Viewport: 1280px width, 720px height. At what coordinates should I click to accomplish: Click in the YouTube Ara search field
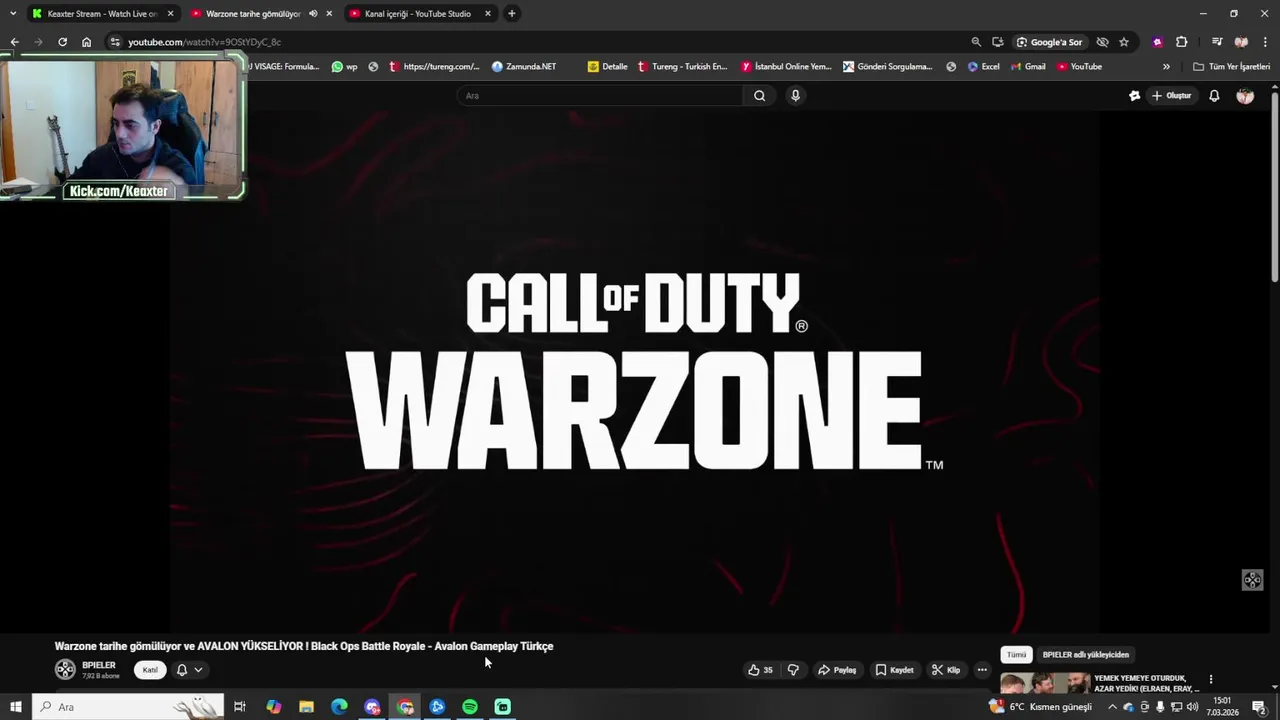click(600, 96)
